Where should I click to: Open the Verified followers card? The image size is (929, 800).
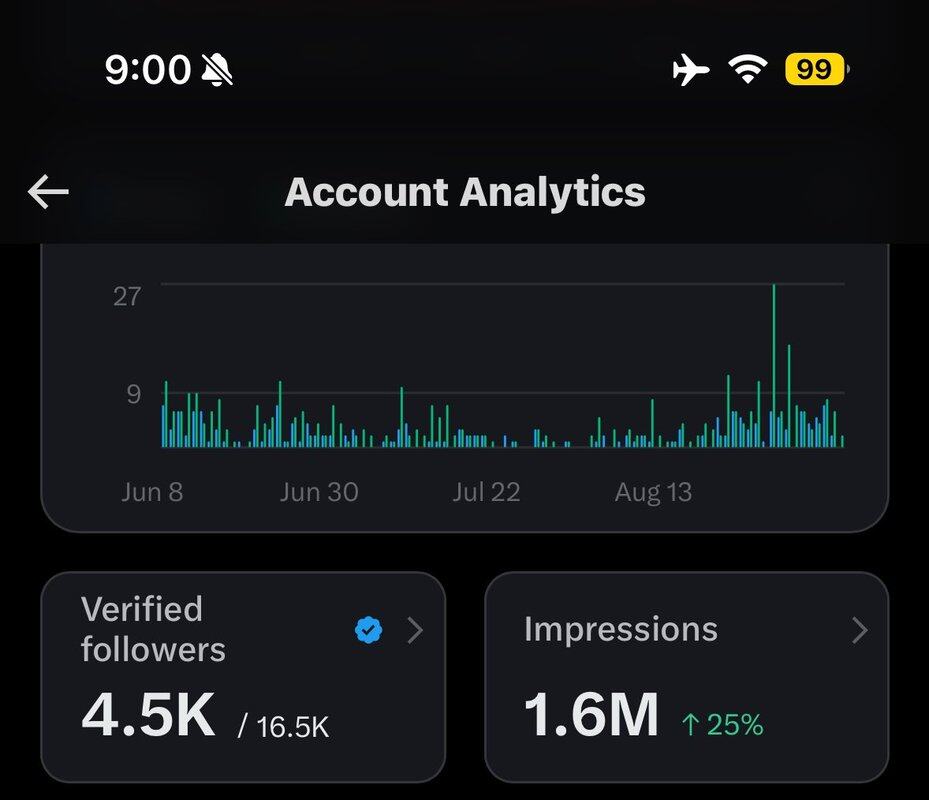tap(243, 677)
